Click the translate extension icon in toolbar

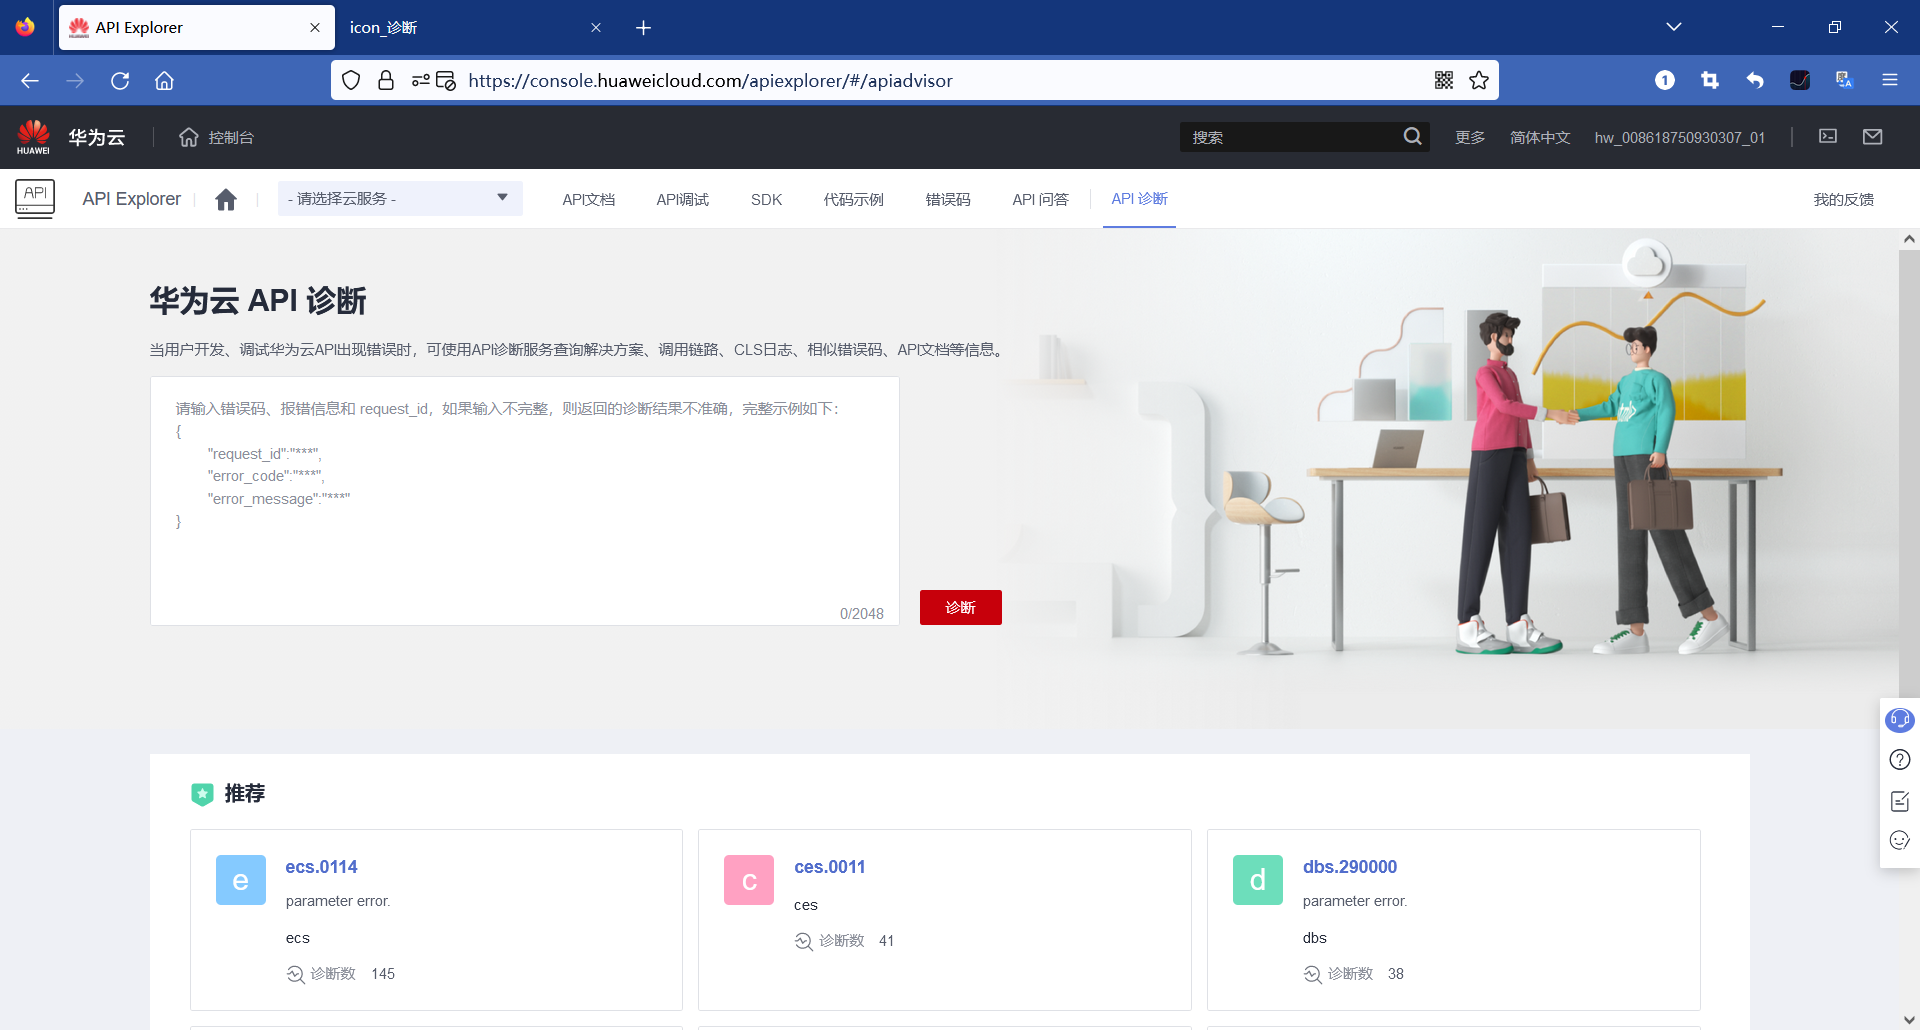coord(1845,80)
